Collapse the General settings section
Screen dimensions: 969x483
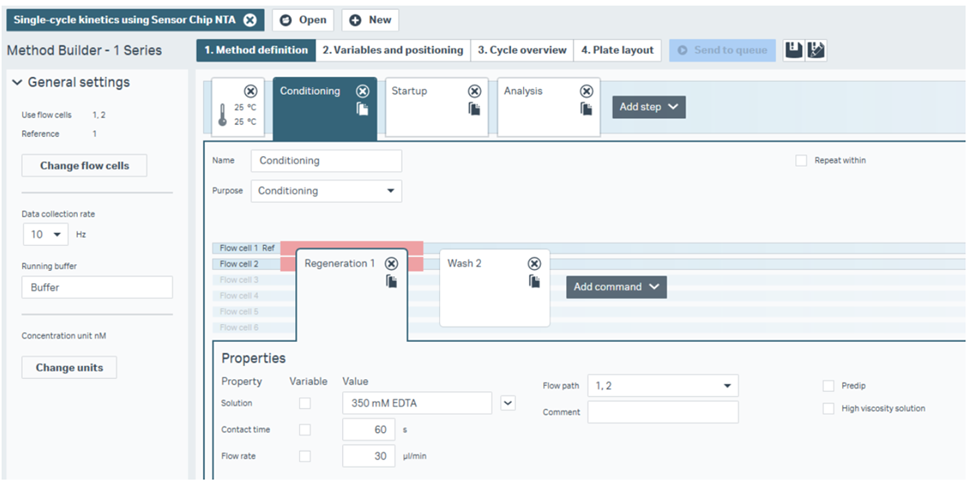pyautogui.click(x=17, y=83)
